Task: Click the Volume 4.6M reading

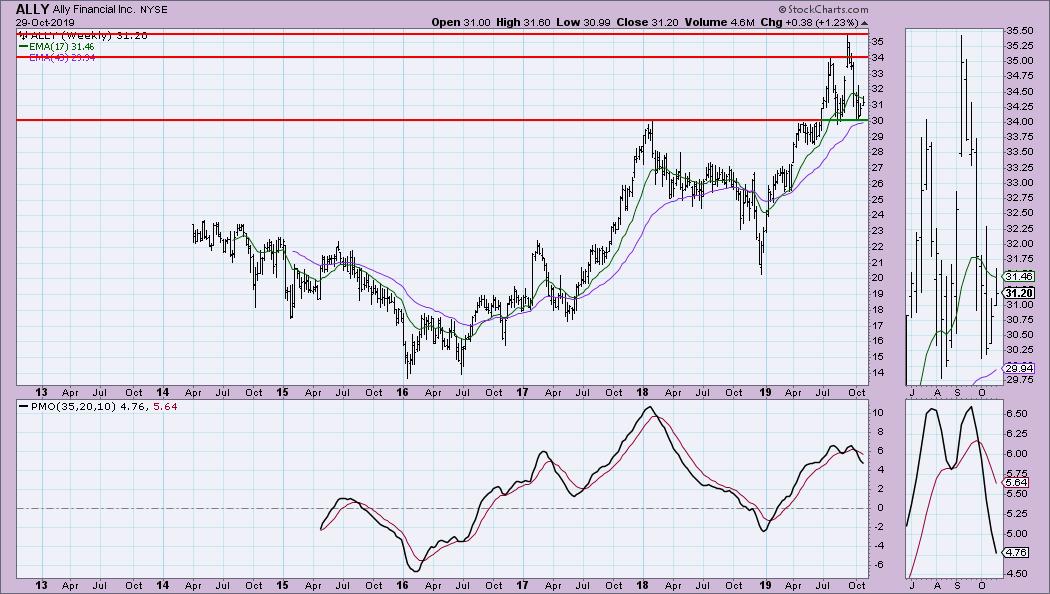Action: click(719, 22)
